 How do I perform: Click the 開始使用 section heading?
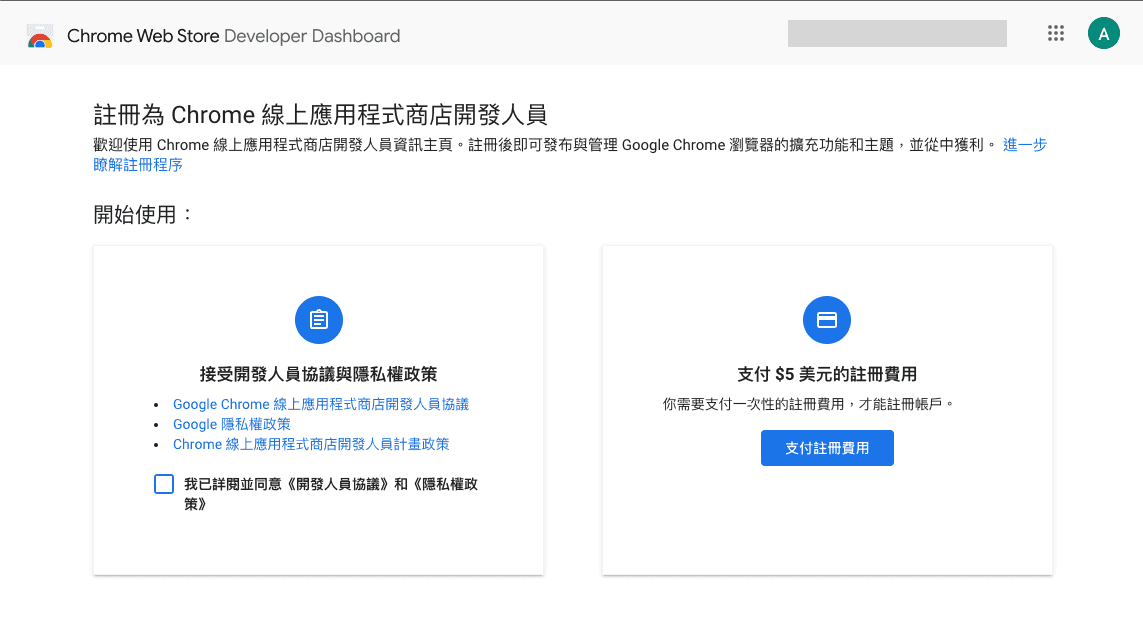pos(143,214)
